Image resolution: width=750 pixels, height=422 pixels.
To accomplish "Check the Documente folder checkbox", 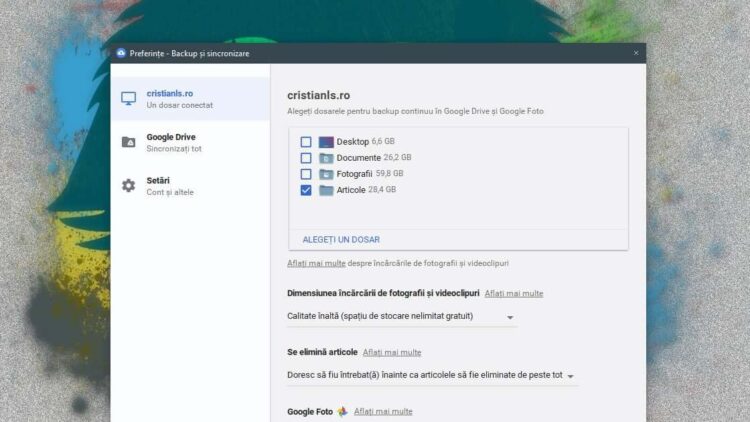I will [306, 158].
